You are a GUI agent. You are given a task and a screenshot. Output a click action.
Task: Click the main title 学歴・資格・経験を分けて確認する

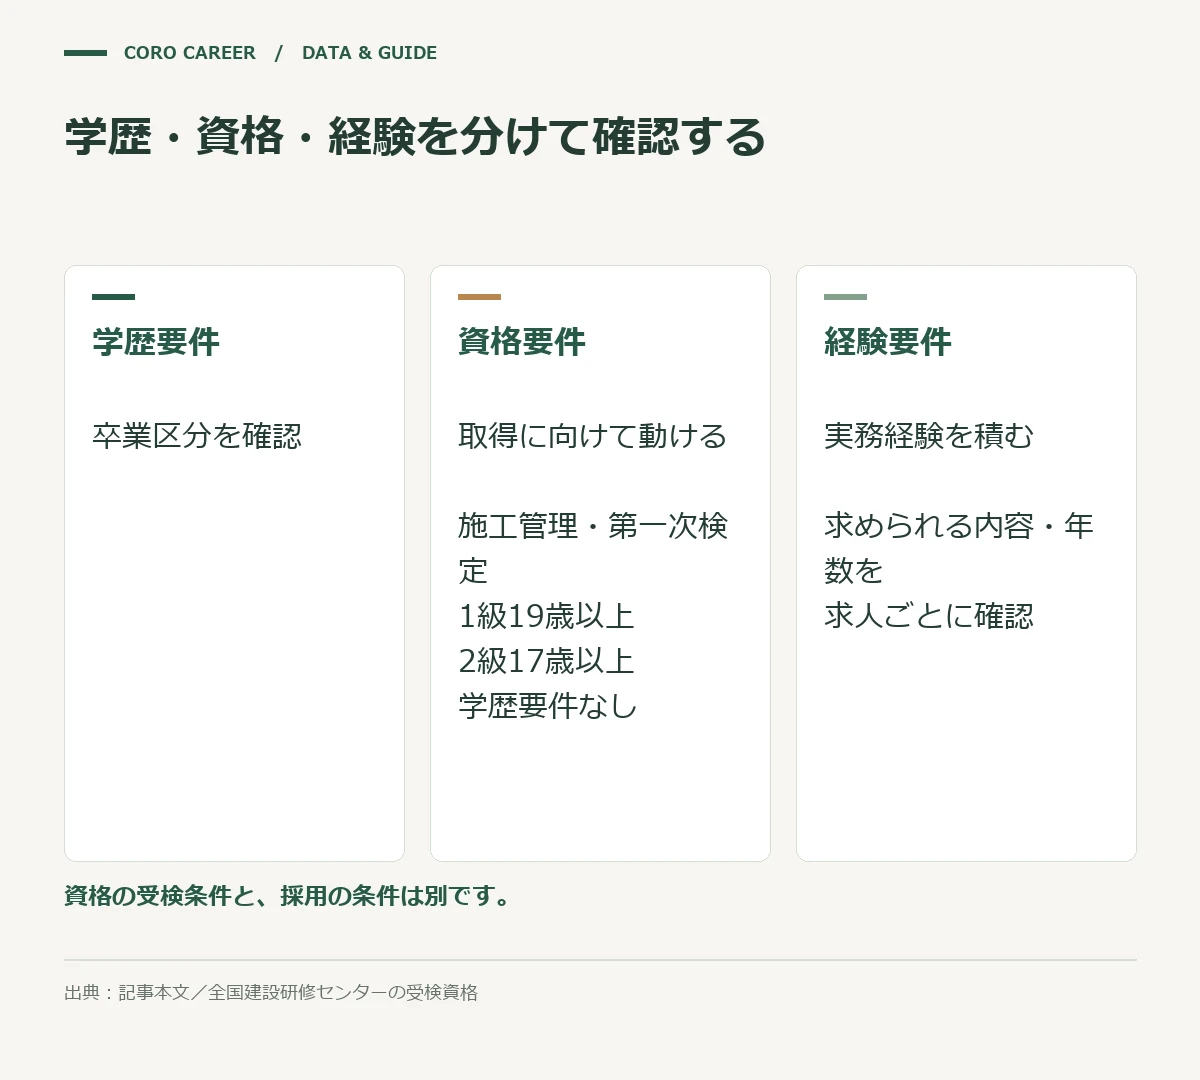click(415, 137)
